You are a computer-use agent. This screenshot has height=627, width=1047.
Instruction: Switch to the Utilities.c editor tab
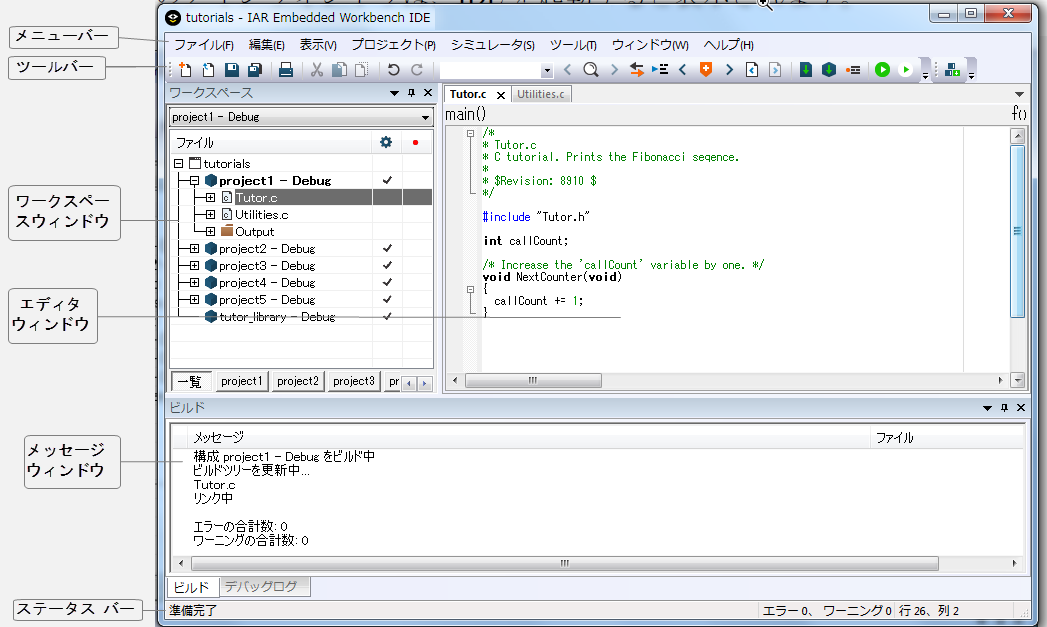click(540, 94)
